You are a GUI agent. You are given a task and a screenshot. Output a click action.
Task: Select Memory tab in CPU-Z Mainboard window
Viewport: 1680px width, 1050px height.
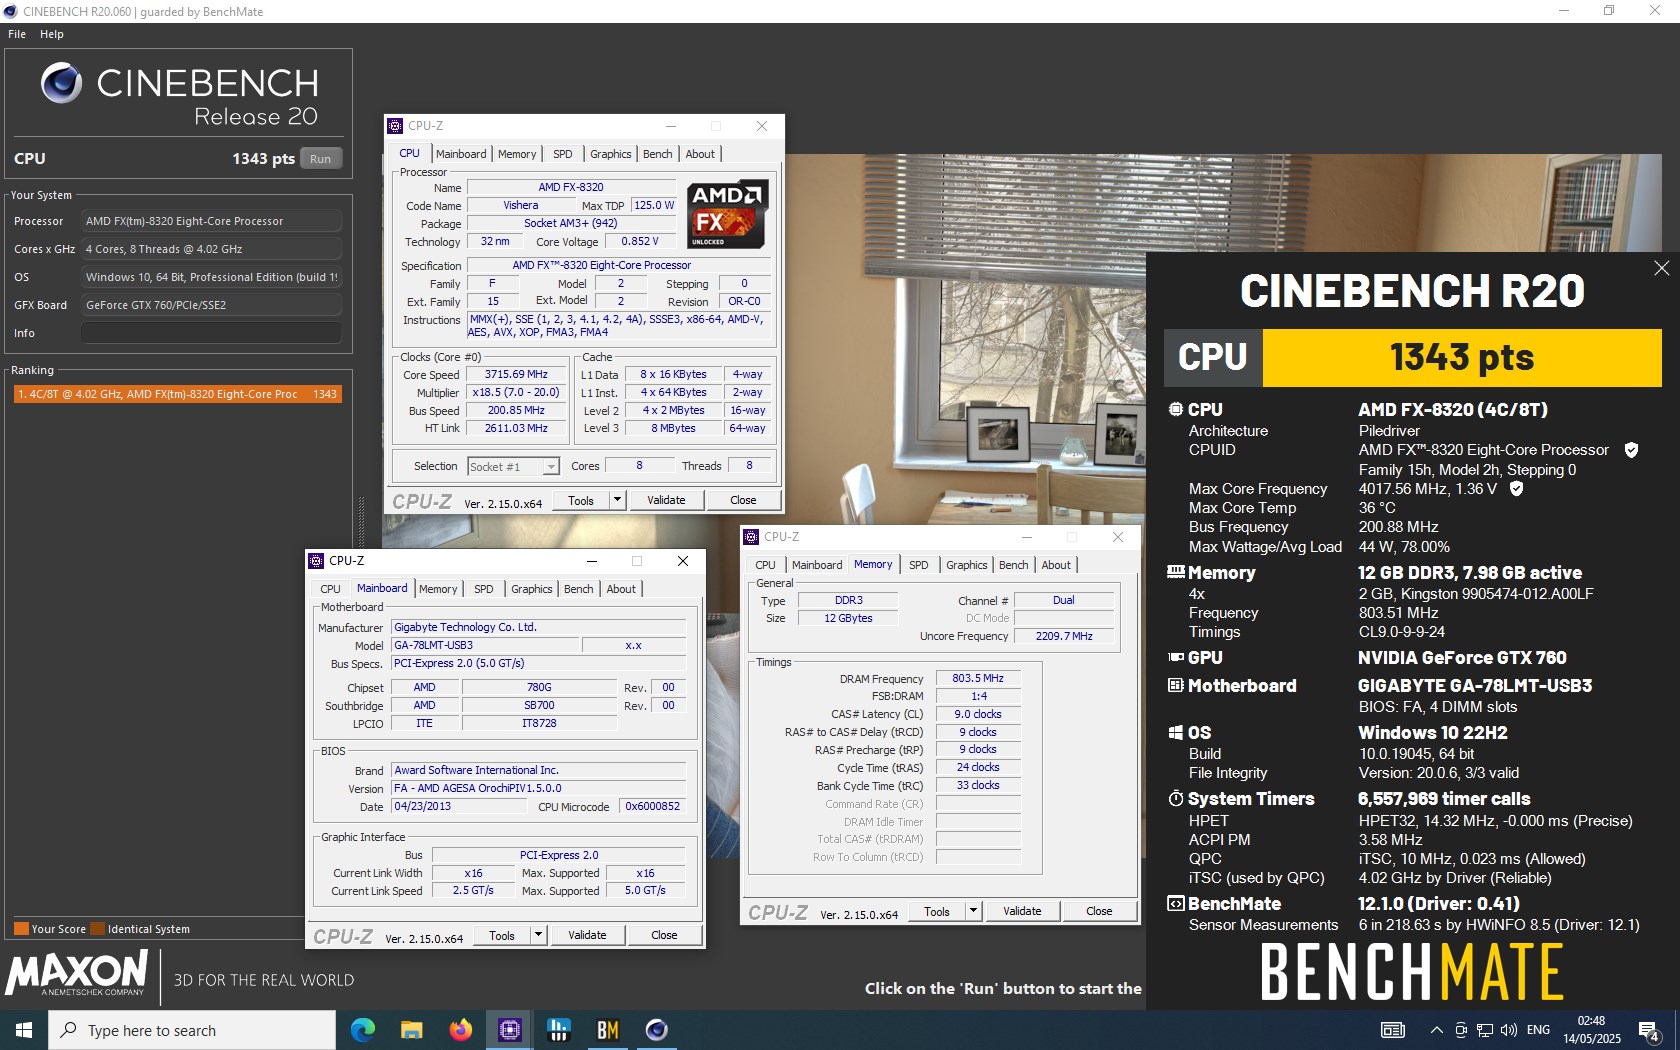[438, 589]
